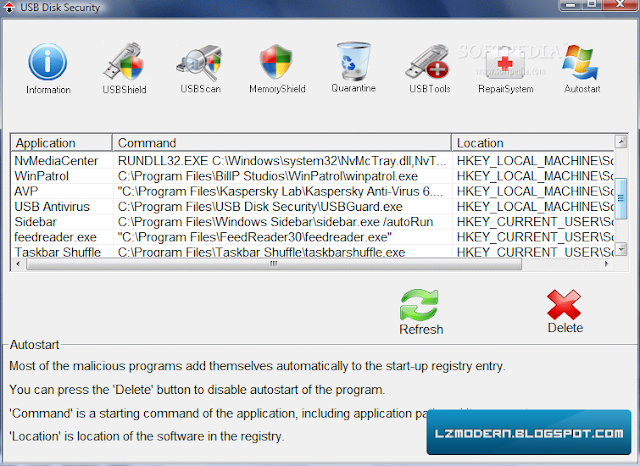This screenshot has height=466, width=640.
Task: Click the horizontal scroll right arrow
Action: click(606, 264)
